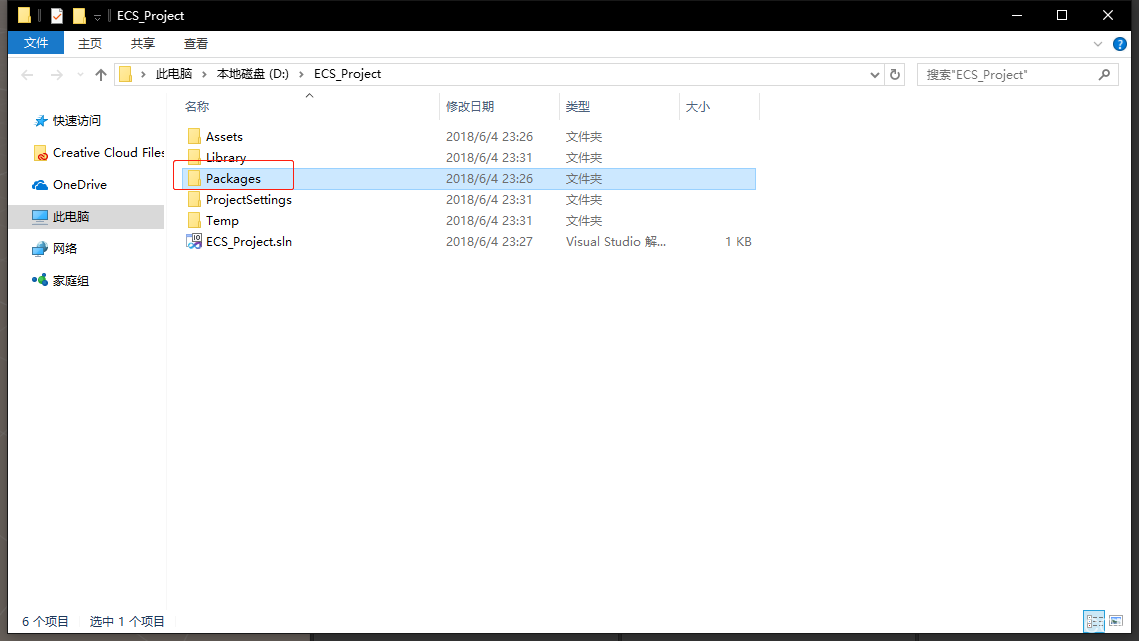The width and height of the screenshot is (1139, 641).
Task: Select 此电脑 in the navigation pane
Action: click(x=87, y=217)
